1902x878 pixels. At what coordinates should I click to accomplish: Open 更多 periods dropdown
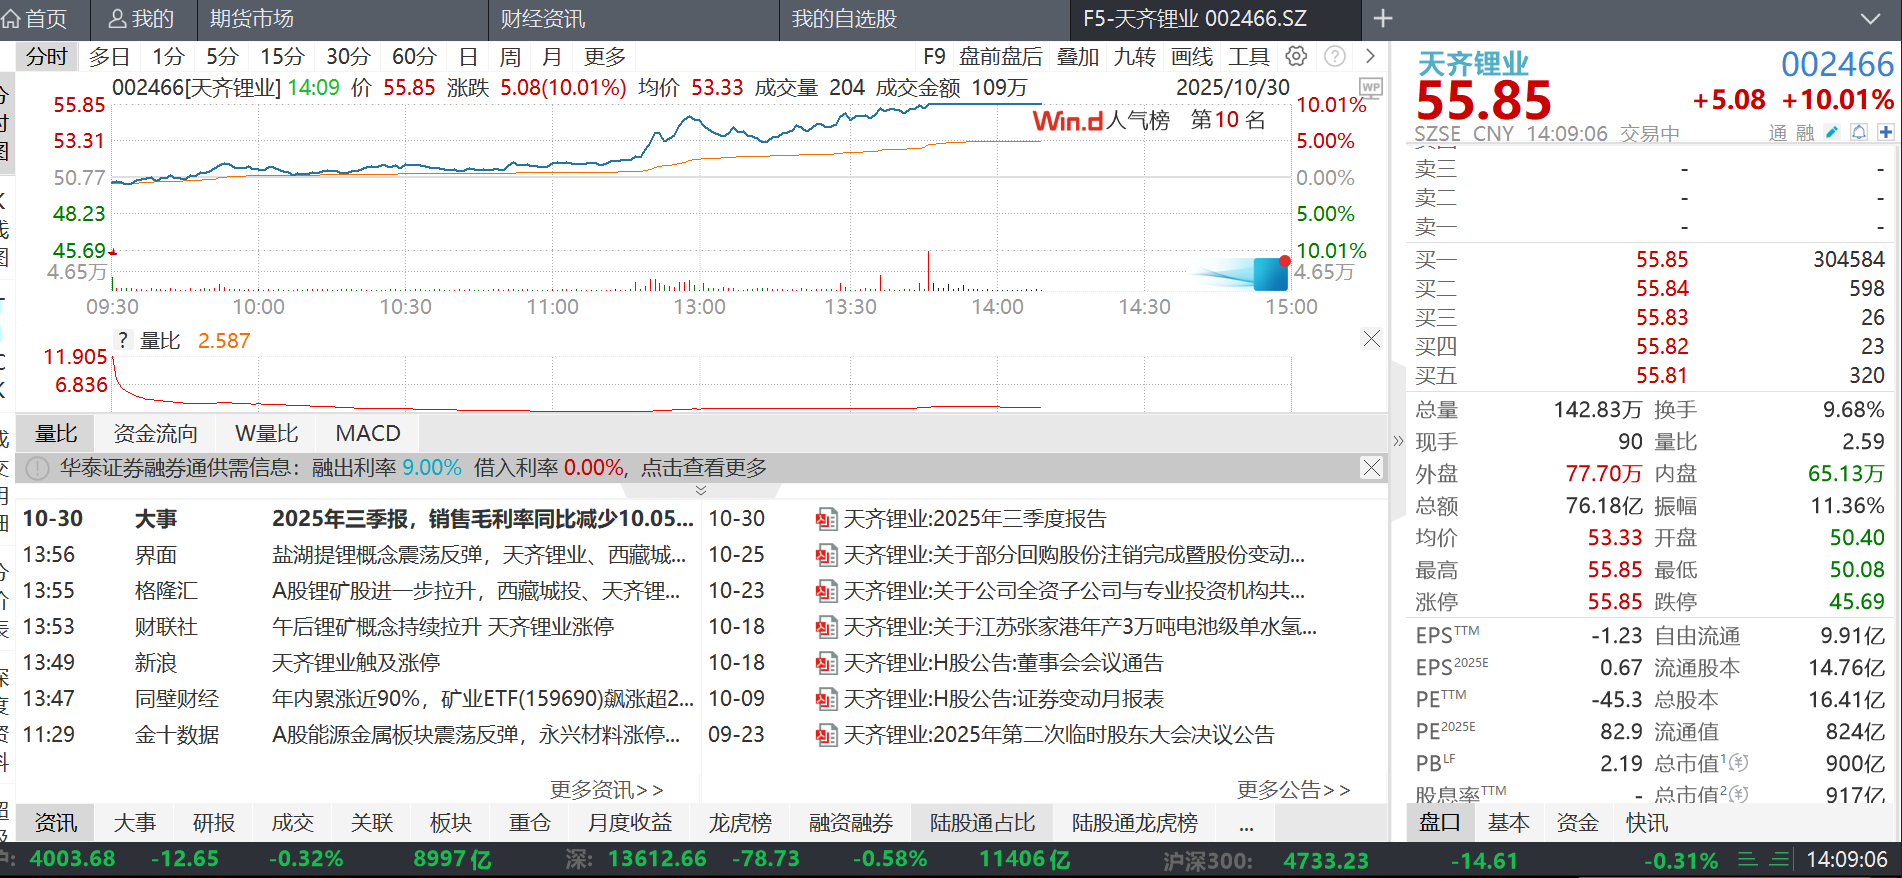(x=604, y=56)
